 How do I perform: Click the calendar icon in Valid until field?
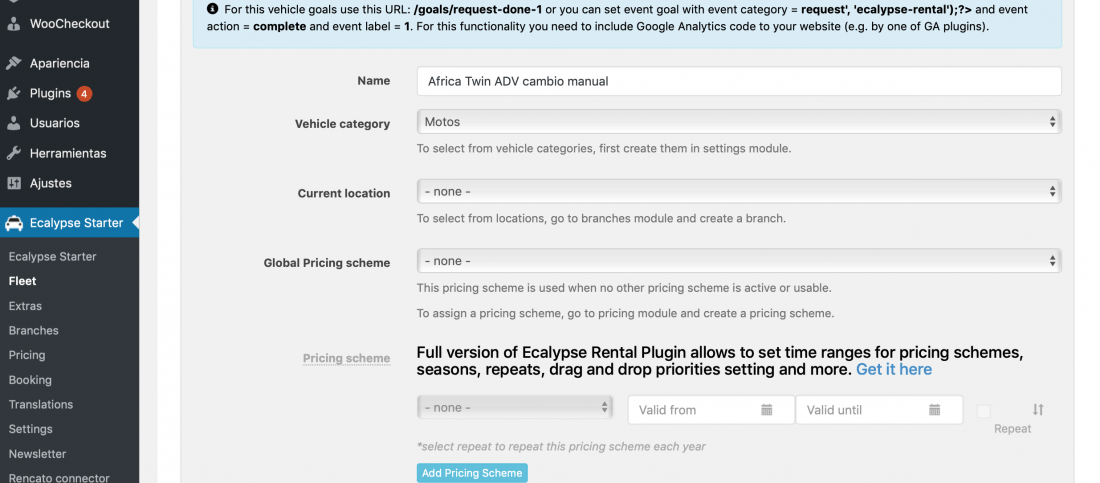pos(934,410)
